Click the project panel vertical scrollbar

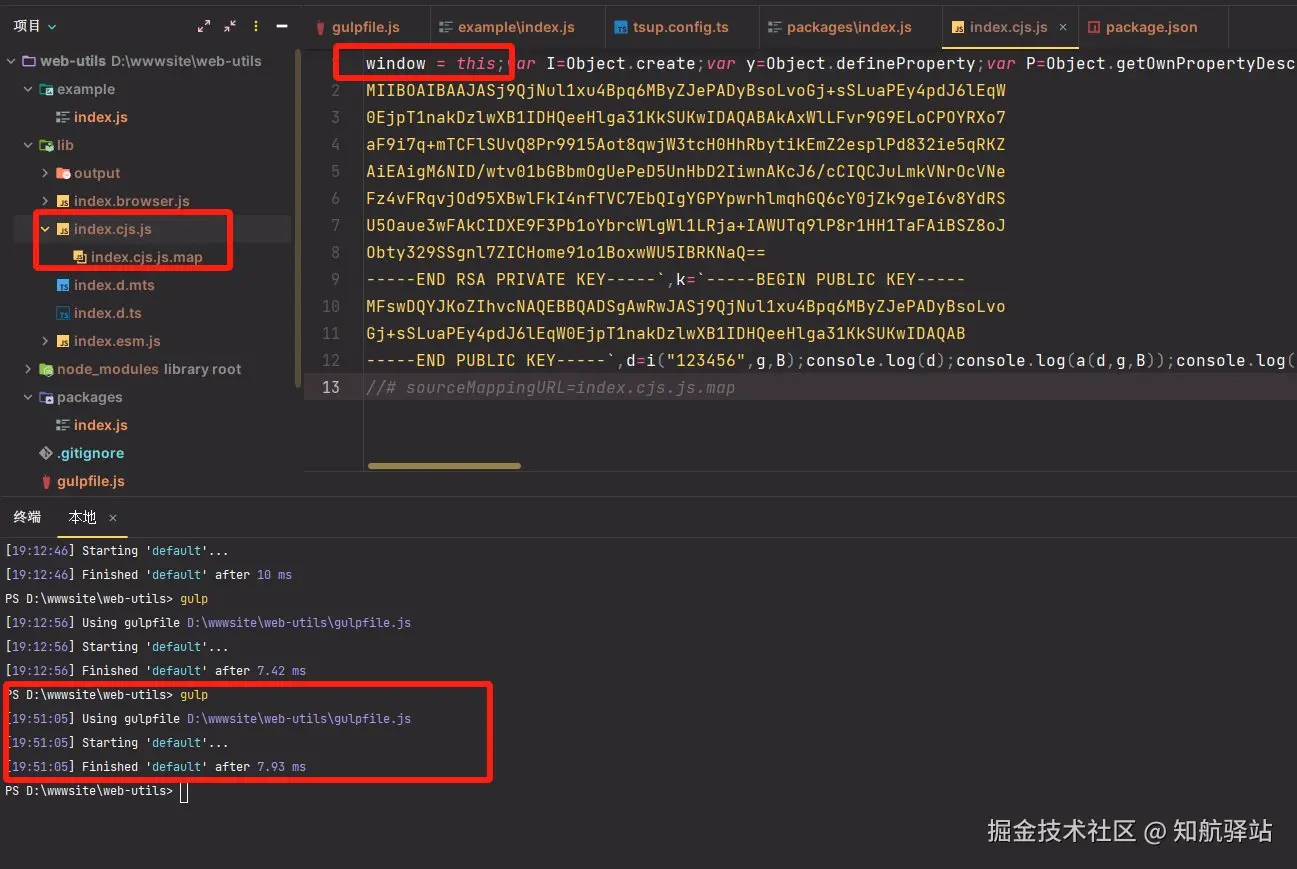[x=297, y=220]
